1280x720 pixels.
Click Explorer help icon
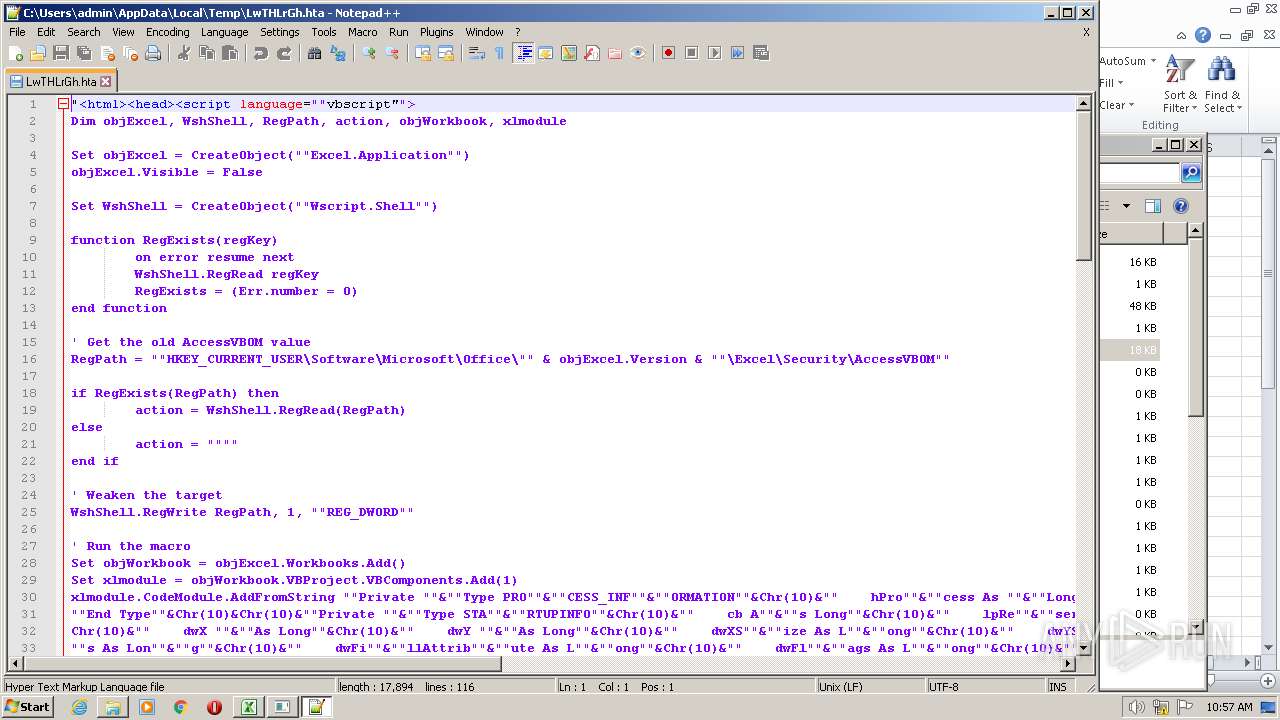tap(1181, 206)
